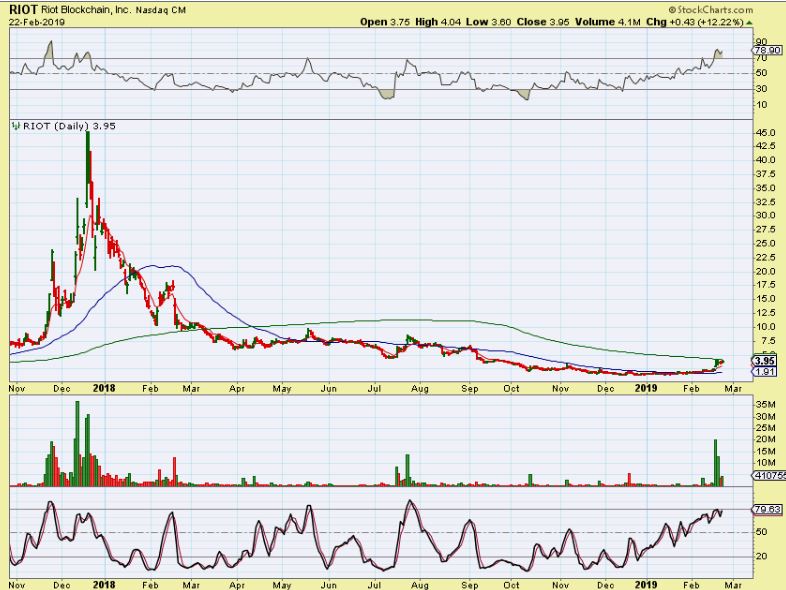Image resolution: width=786 pixels, height=590 pixels.
Task: Click the 15M volume axis label
Action: tap(765, 451)
